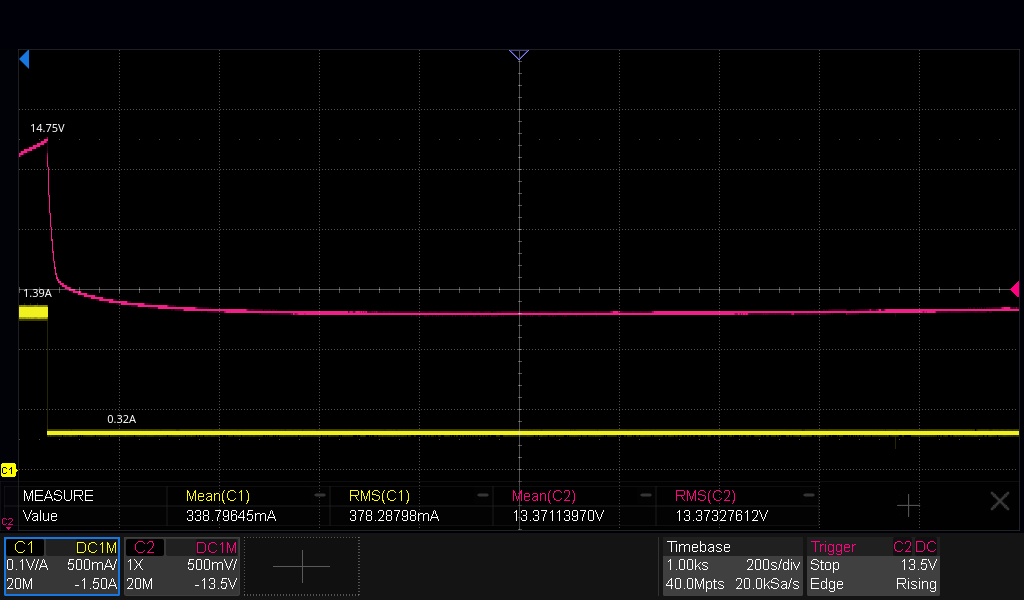Click the Value row label in the measure table
This screenshot has width=1024, height=600.
(x=40, y=516)
